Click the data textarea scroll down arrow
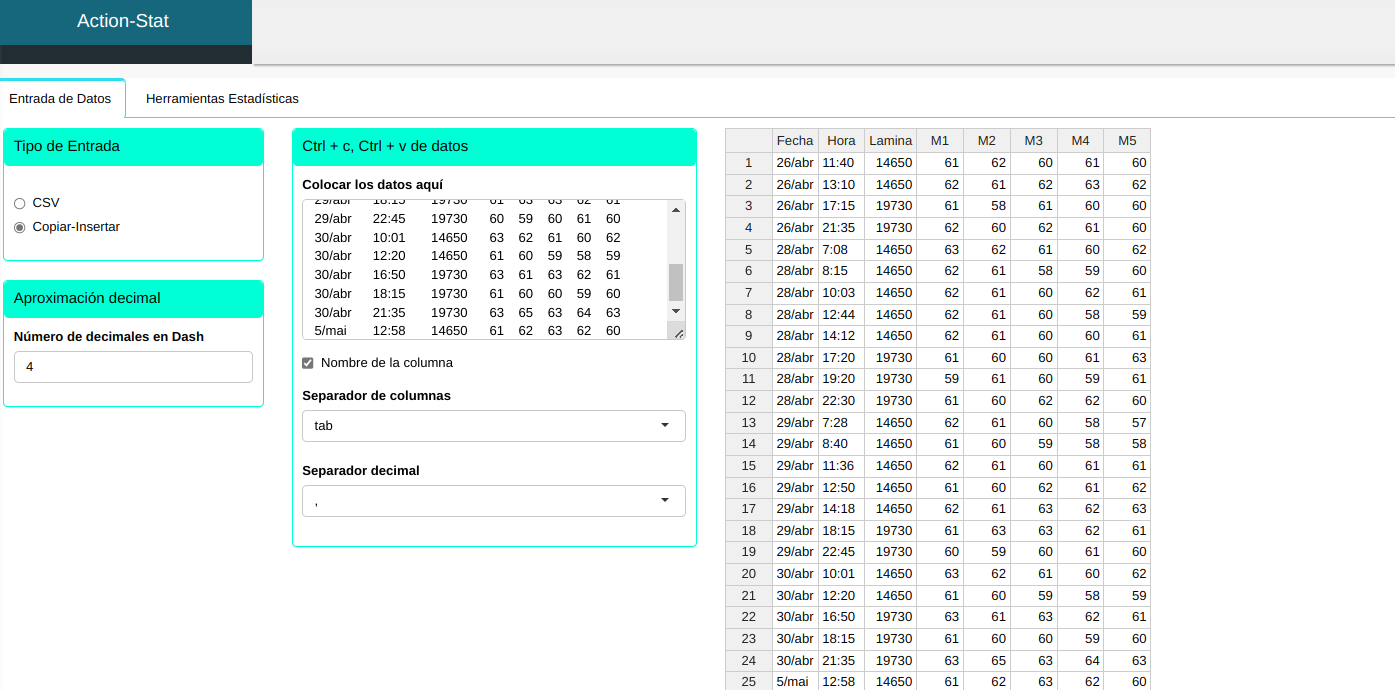1395x690 pixels. [676, 312]
